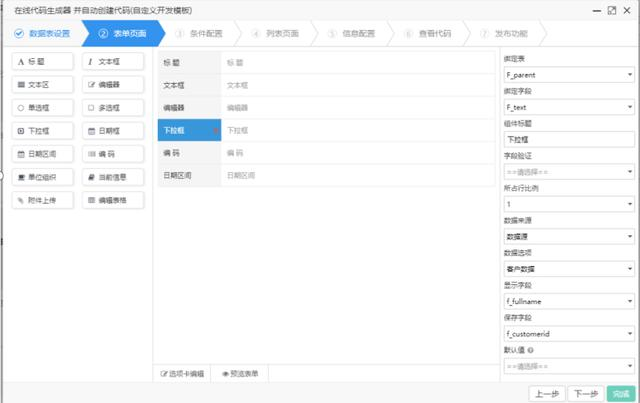Add a 日期框 date component

[x=113, y=131]
